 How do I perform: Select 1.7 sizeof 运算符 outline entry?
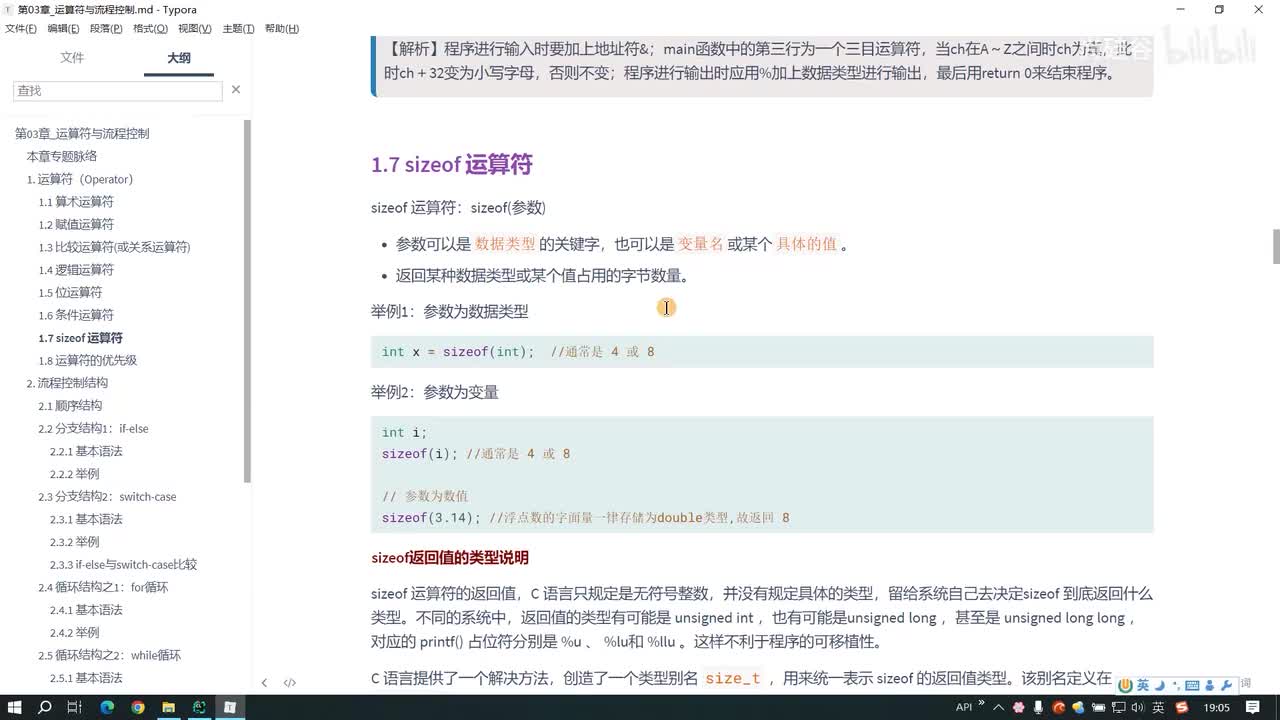tap(81, 338)
